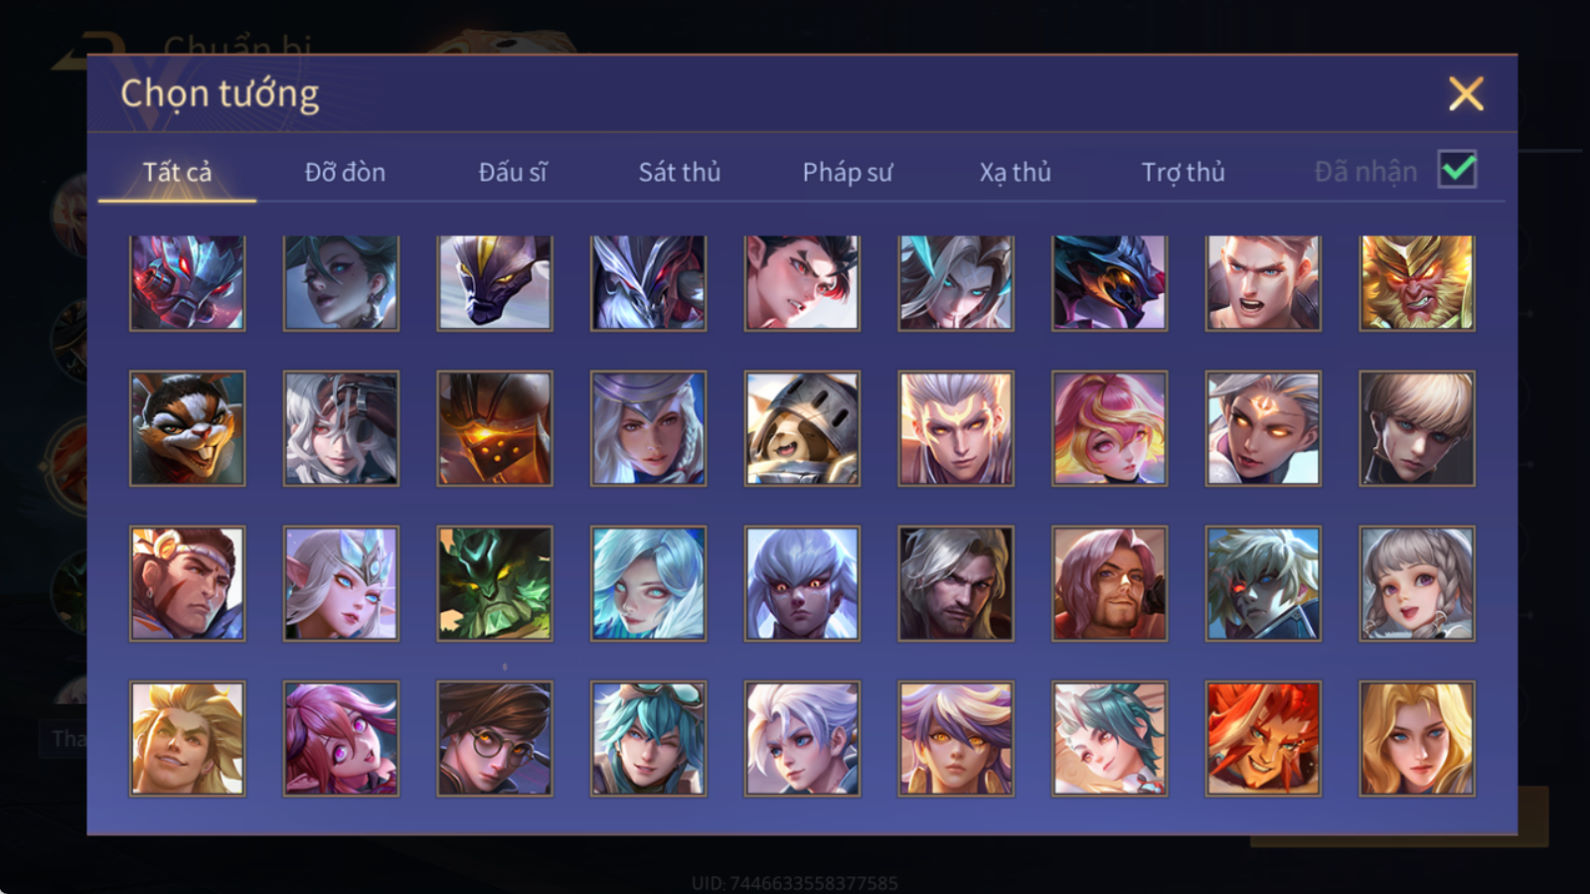Switch to the Xạ thủ tab
This screenshot has height=894, width=1590.
click(x=1015, y=172)
